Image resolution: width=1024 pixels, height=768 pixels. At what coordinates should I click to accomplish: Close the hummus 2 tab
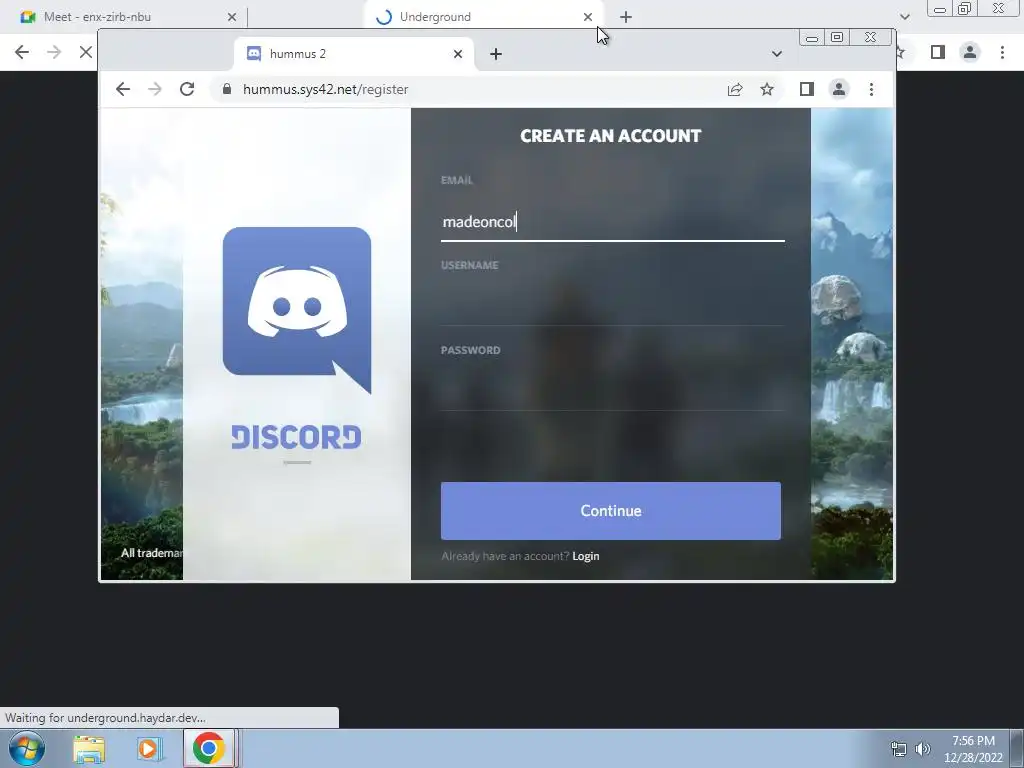[458, 54]
